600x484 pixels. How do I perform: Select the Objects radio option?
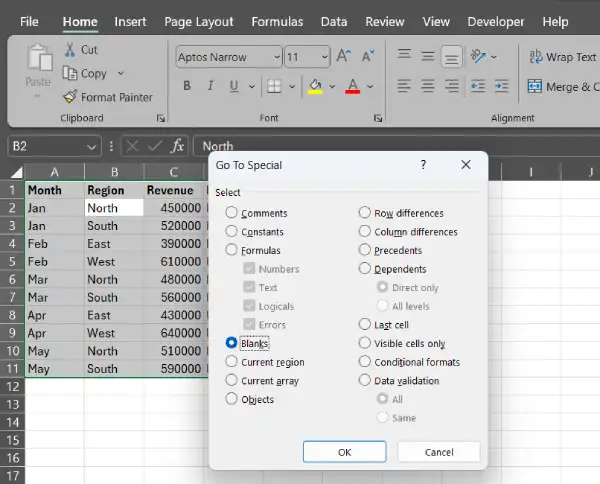tap(231, 399)
